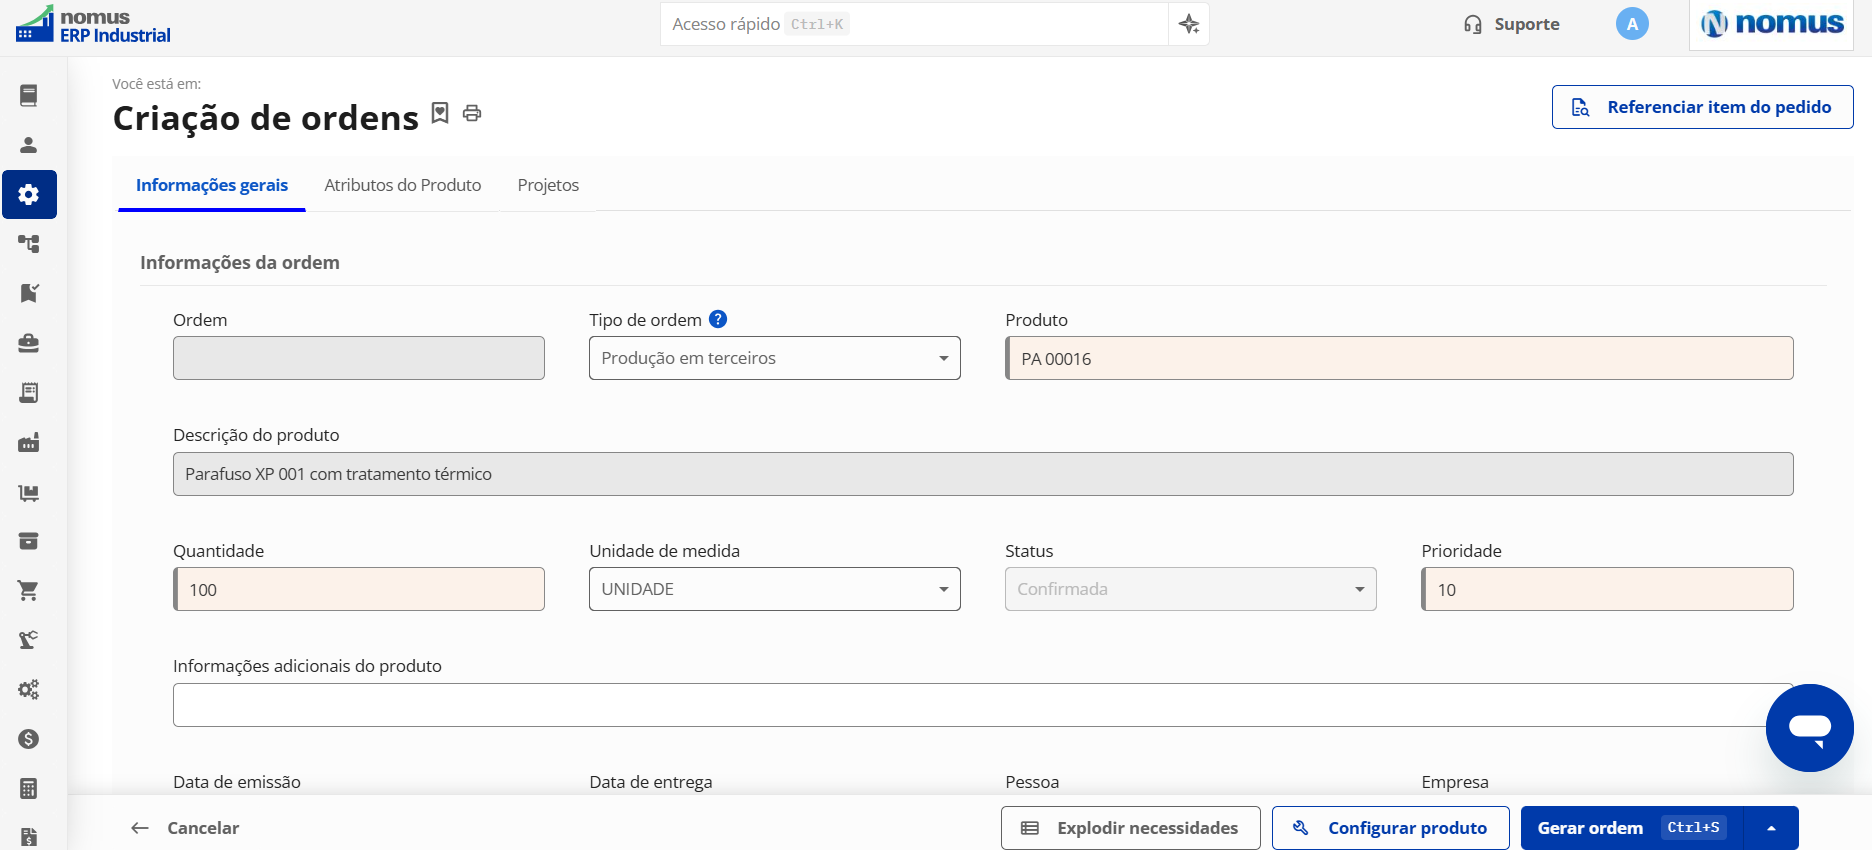
Task: Open the briefcase icon in sidebar
Action: click(29, 343)
